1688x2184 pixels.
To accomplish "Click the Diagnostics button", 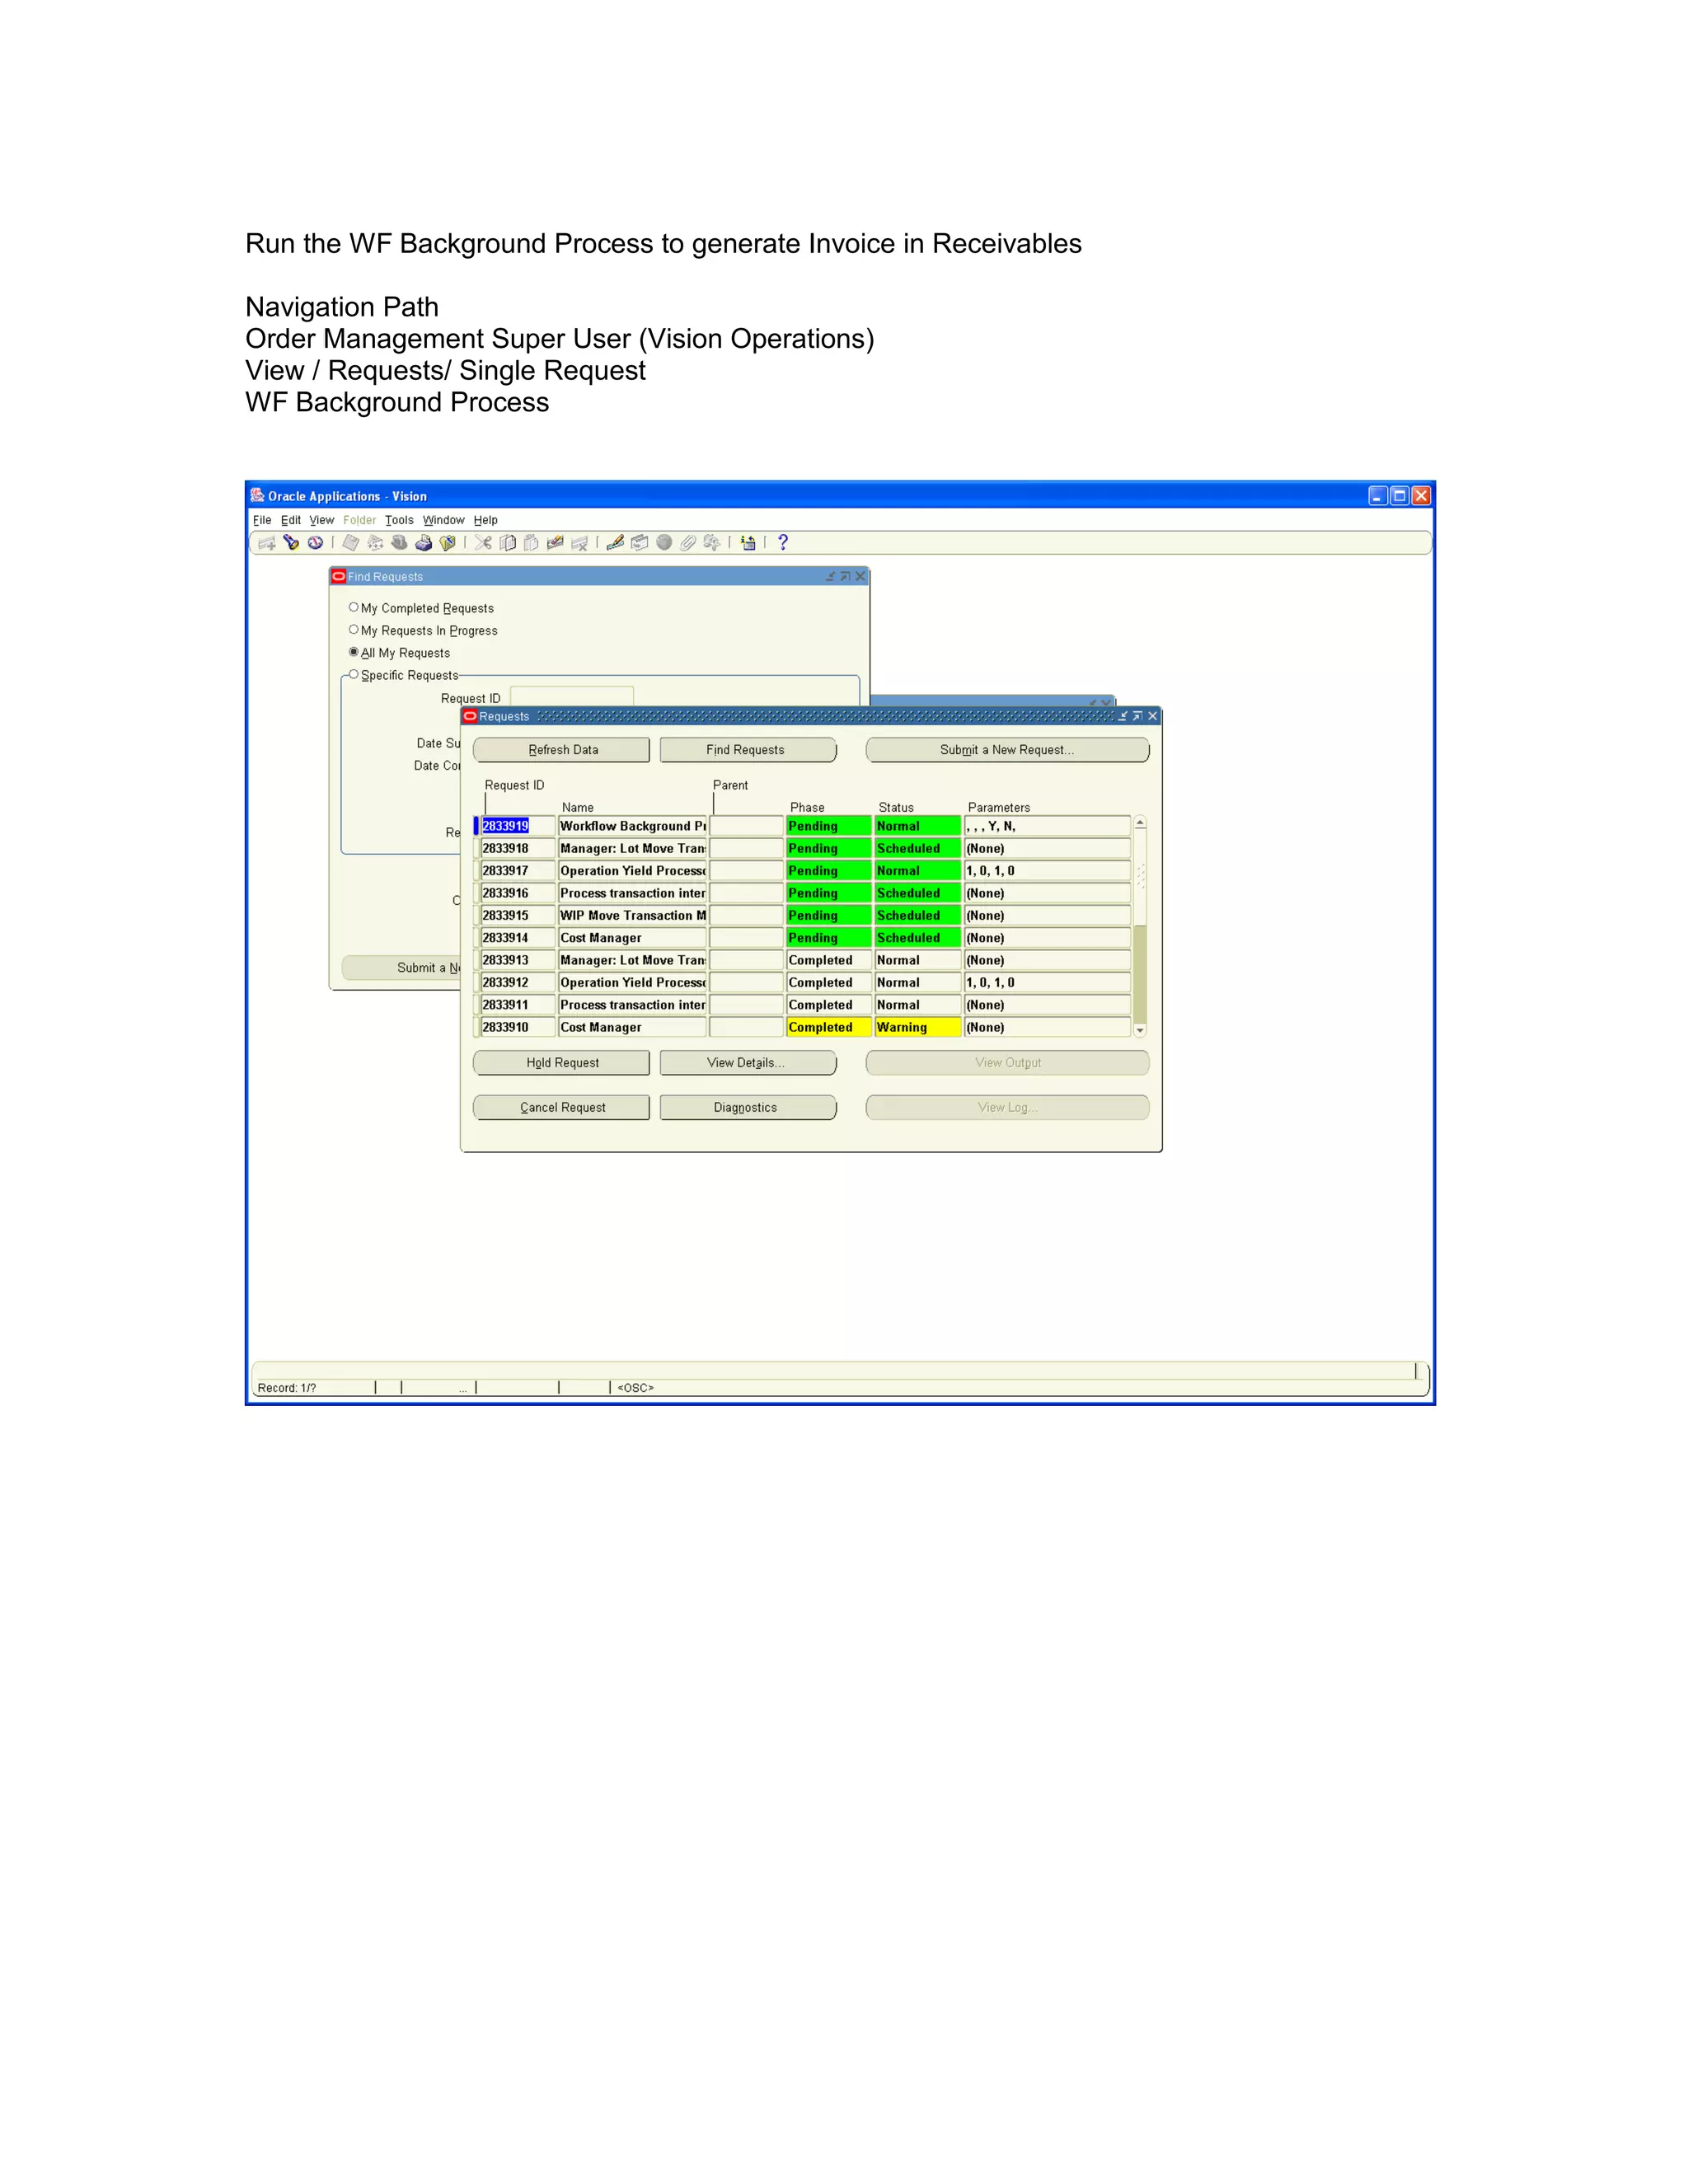I will pyautogui.click(x=747, y=1108).
